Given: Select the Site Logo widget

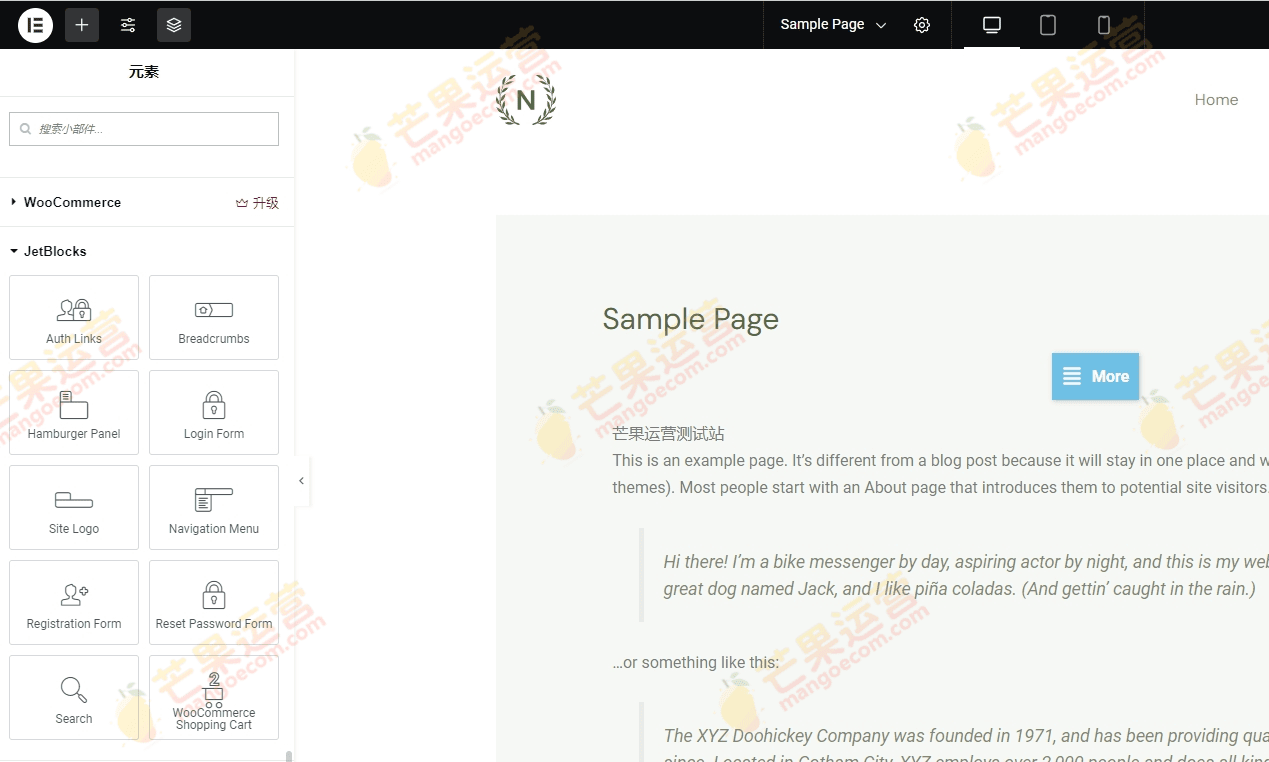Looking at the screenshot, I should point(74,508).
